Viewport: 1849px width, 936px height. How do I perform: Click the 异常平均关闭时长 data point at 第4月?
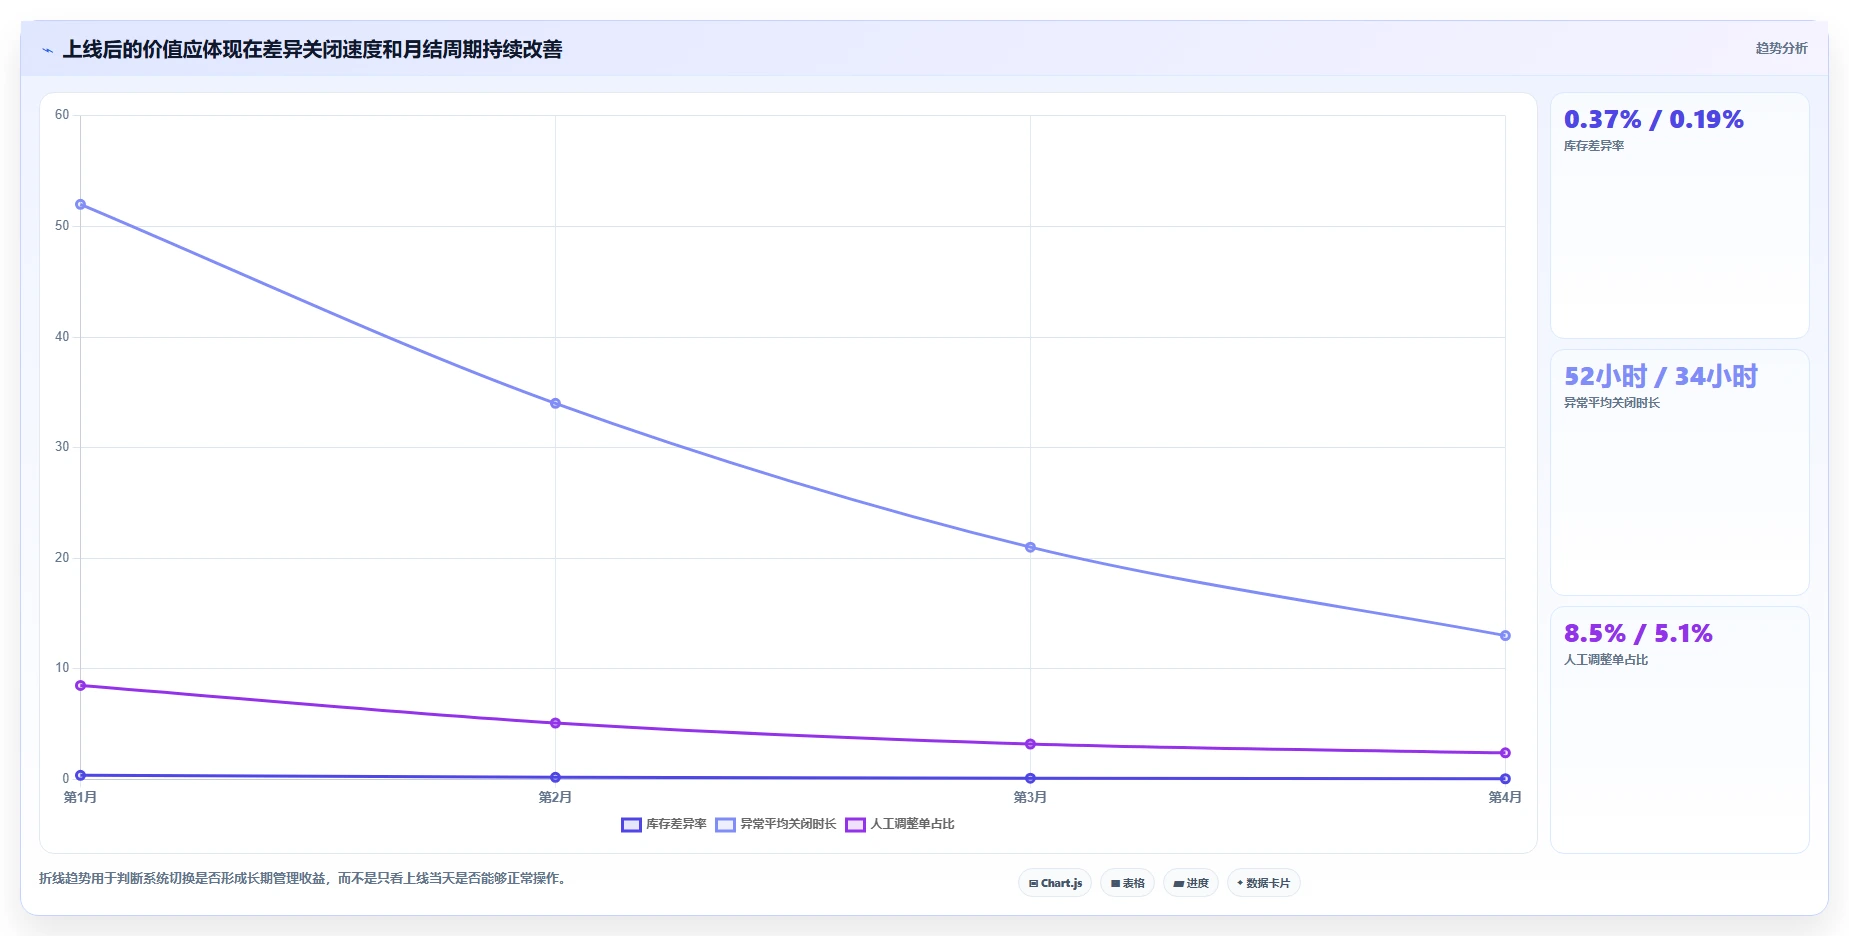(x=1505, y=635)
